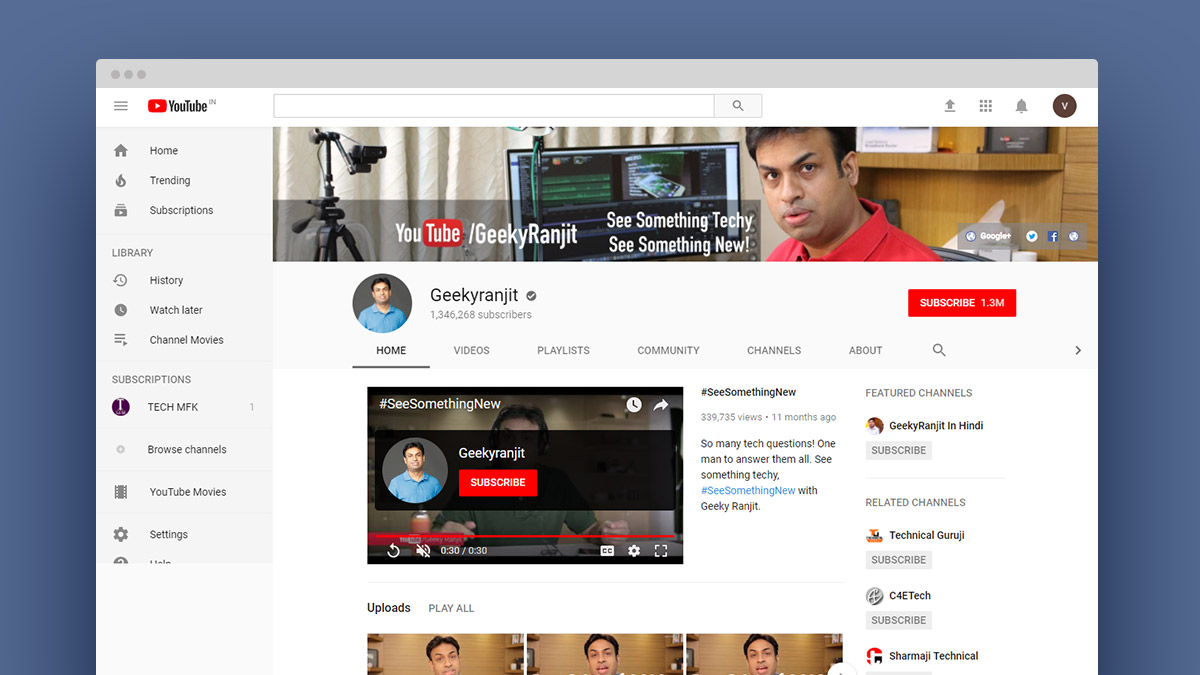
Task: Click the Google+ link on the banner
Action: [988, 236]
